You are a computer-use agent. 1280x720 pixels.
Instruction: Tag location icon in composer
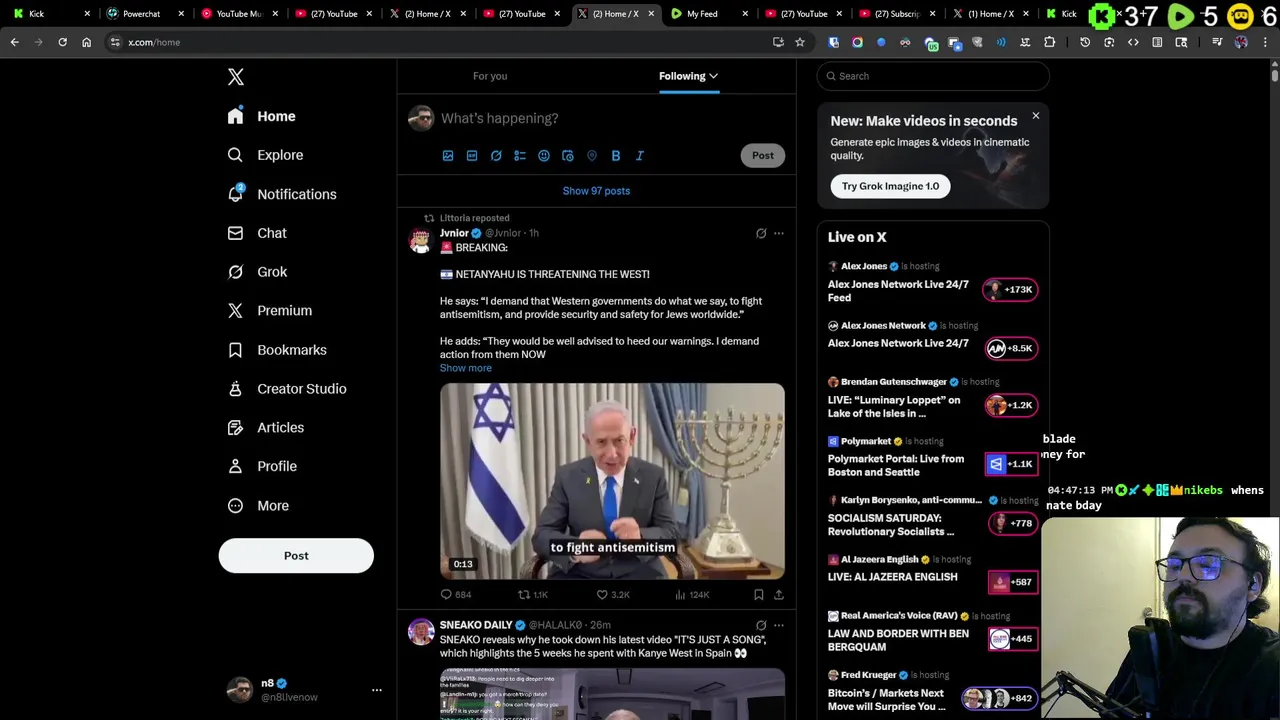592,156
